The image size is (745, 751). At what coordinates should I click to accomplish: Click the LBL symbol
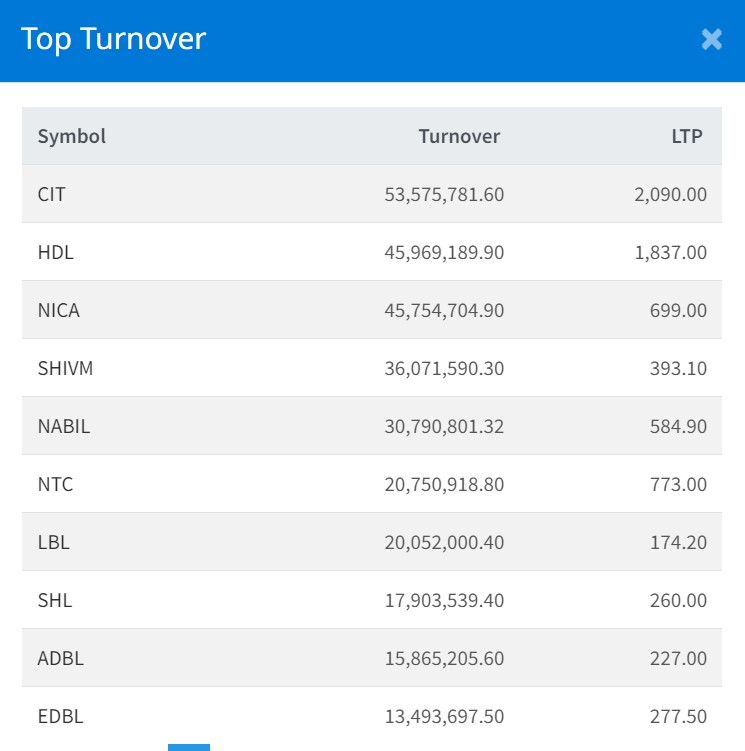coord(54,542)
